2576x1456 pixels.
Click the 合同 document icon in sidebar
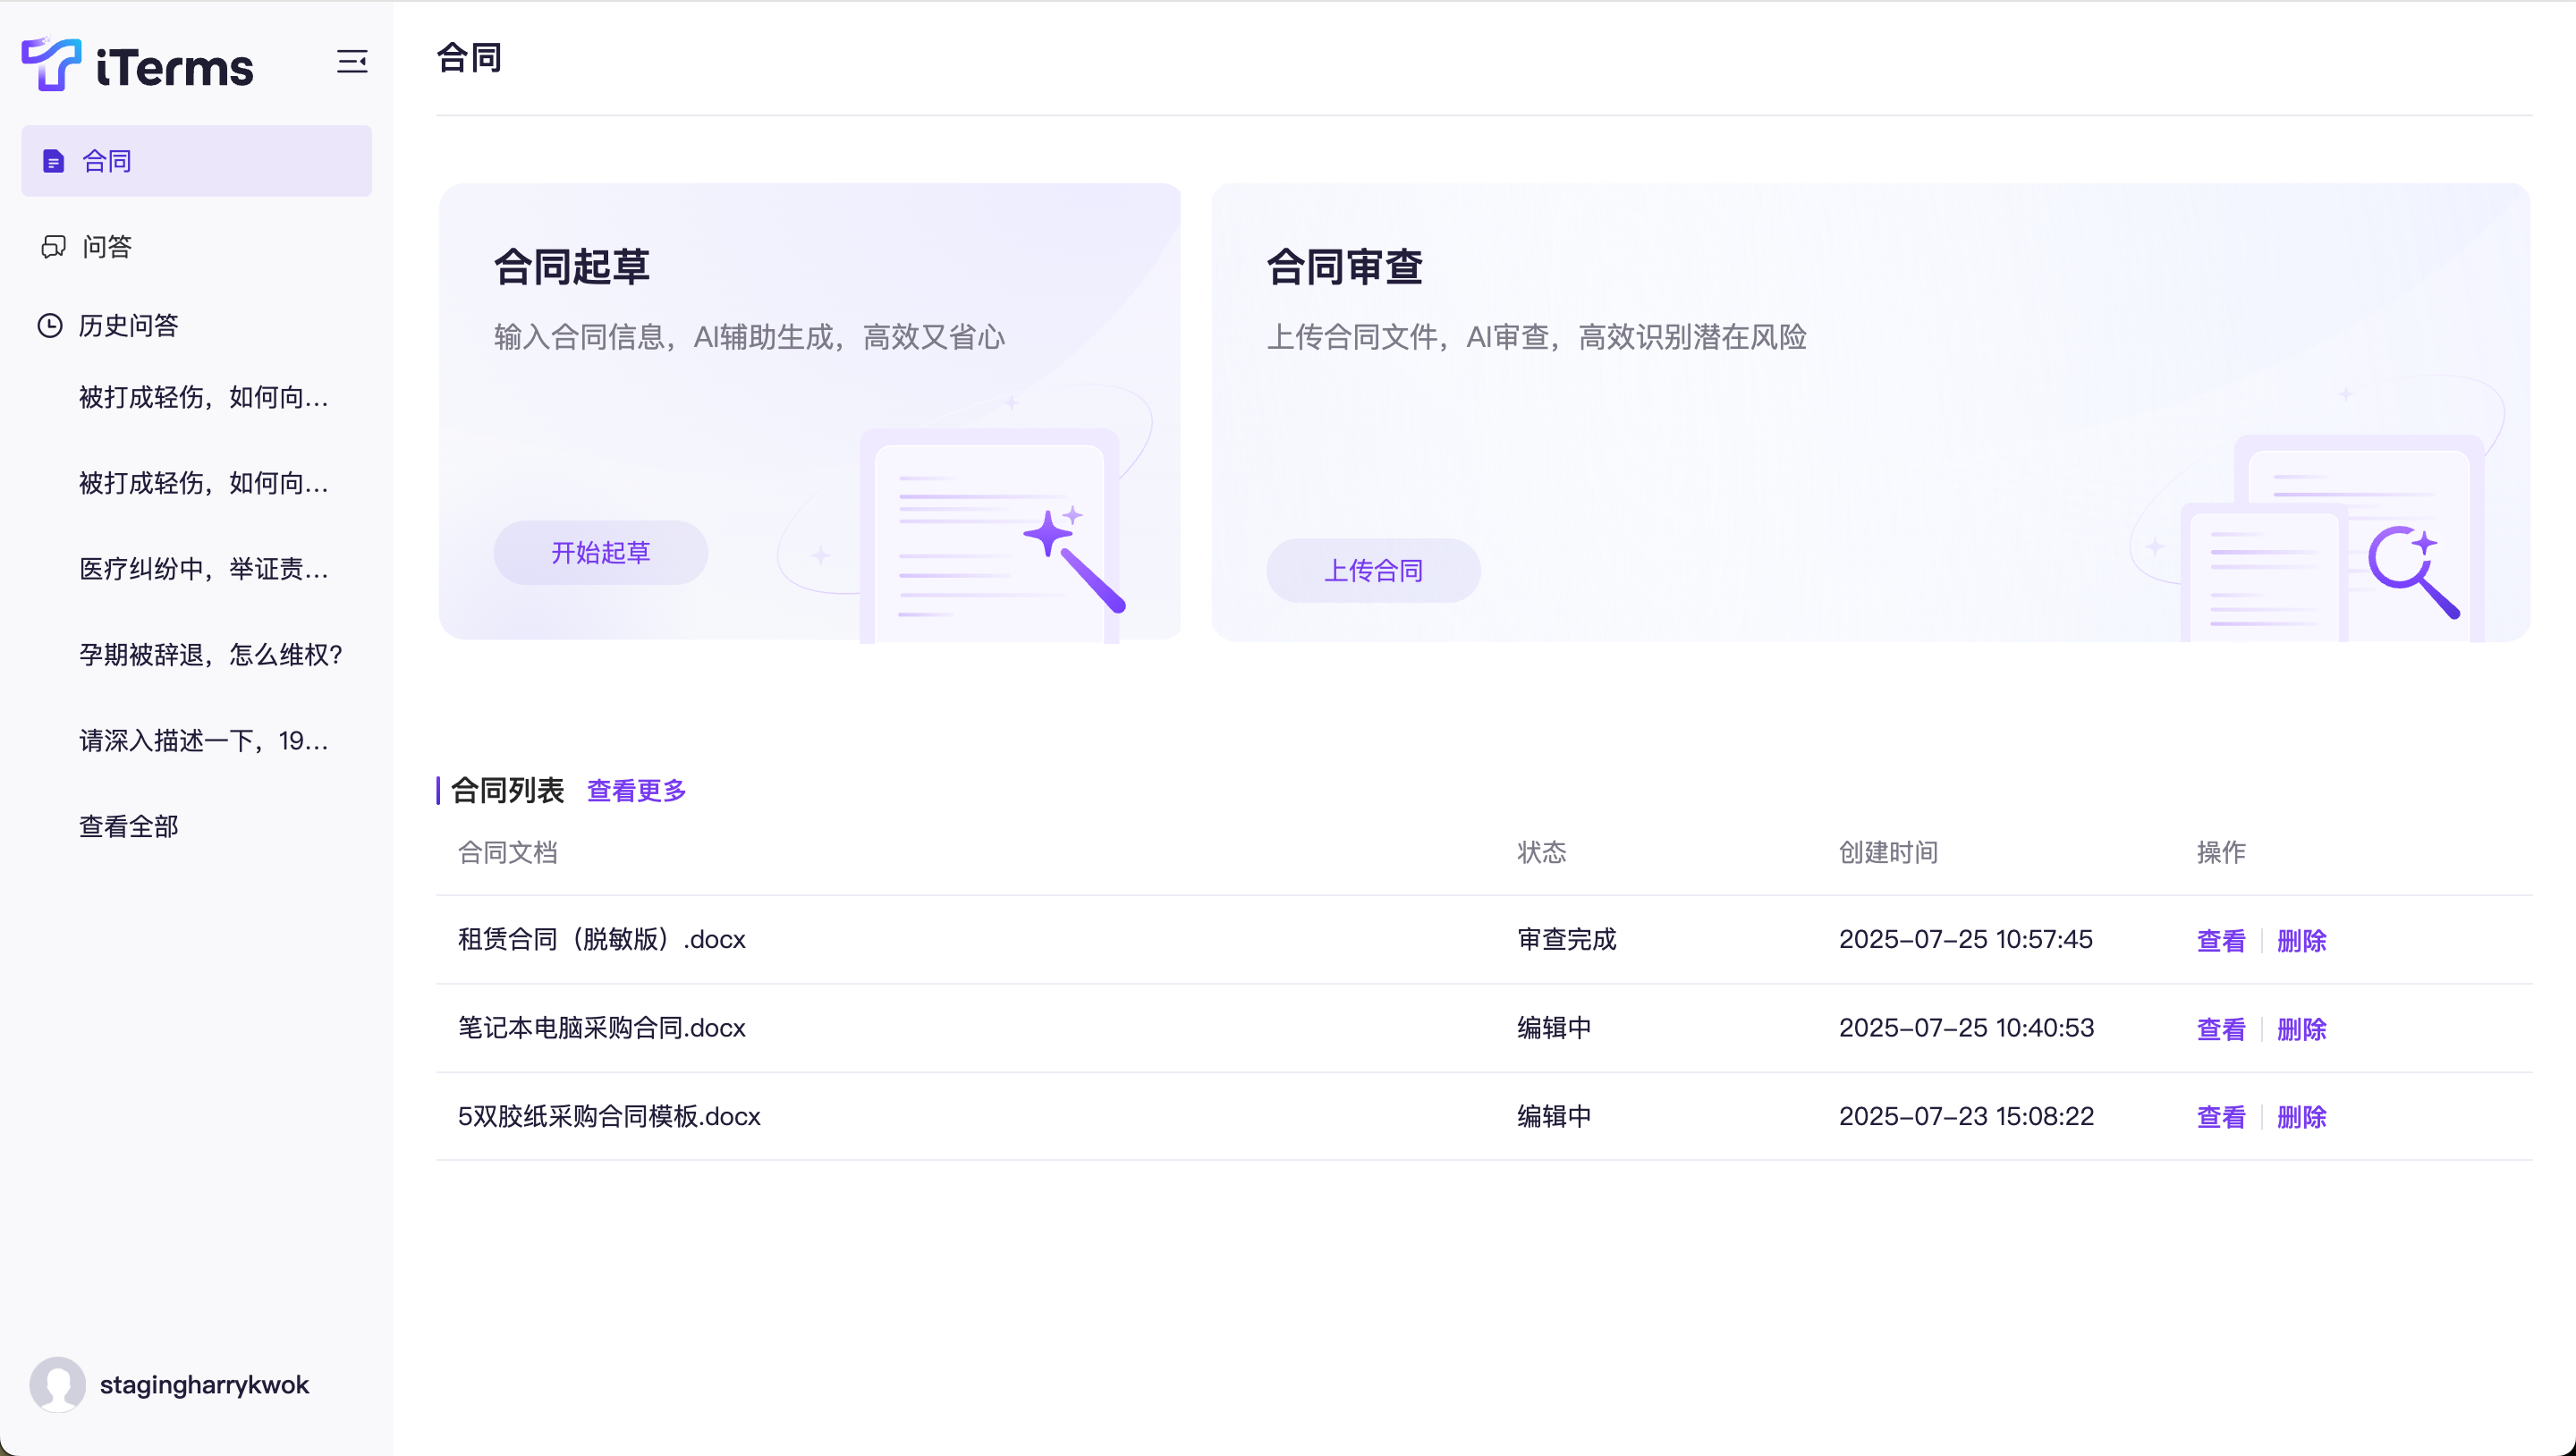point(54,161)
